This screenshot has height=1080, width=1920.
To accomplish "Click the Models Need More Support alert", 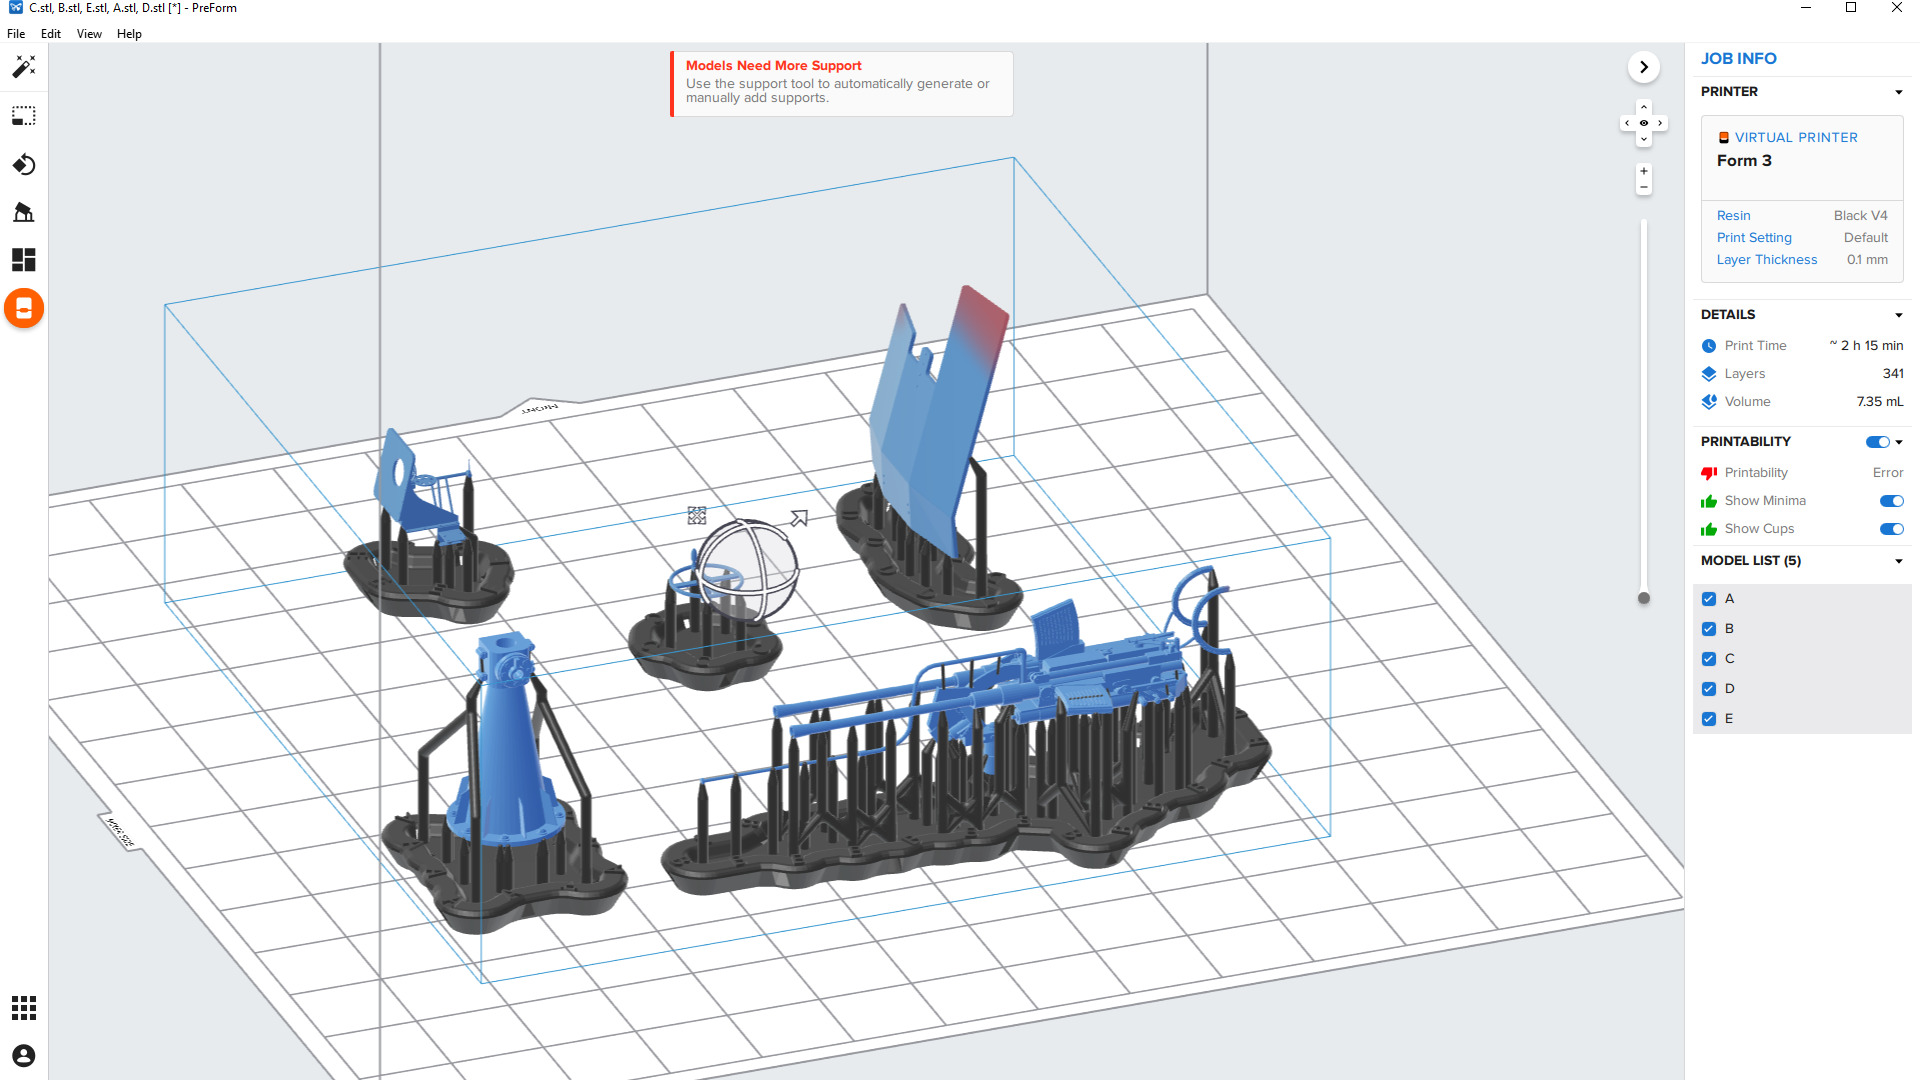I will 842,84.
